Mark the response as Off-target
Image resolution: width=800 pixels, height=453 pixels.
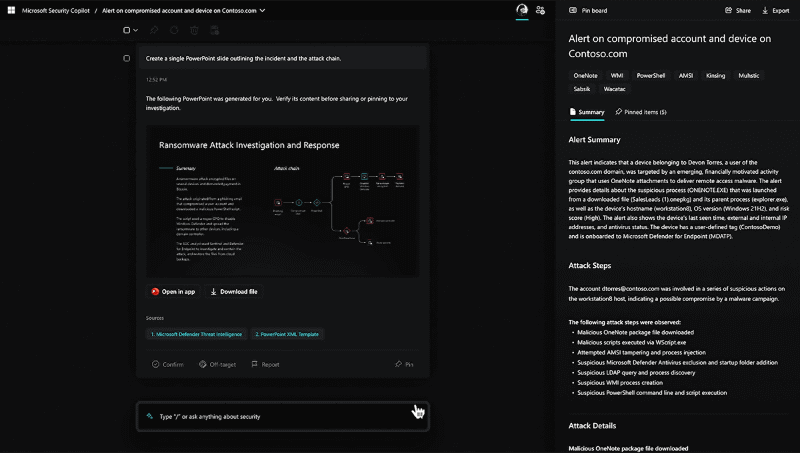(x=217, y=364)
